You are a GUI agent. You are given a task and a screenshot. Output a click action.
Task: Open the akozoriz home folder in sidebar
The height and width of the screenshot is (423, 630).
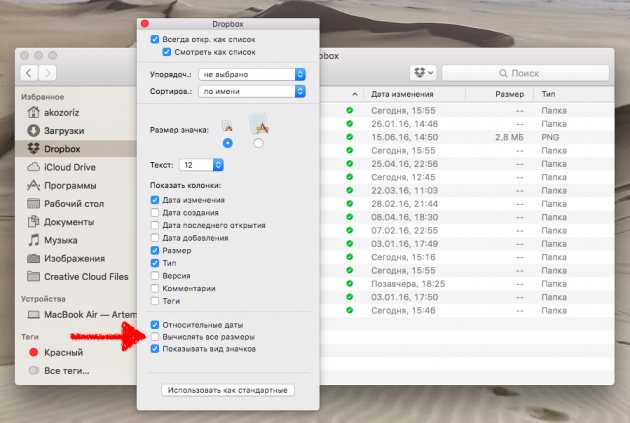(x=76, y=112)
